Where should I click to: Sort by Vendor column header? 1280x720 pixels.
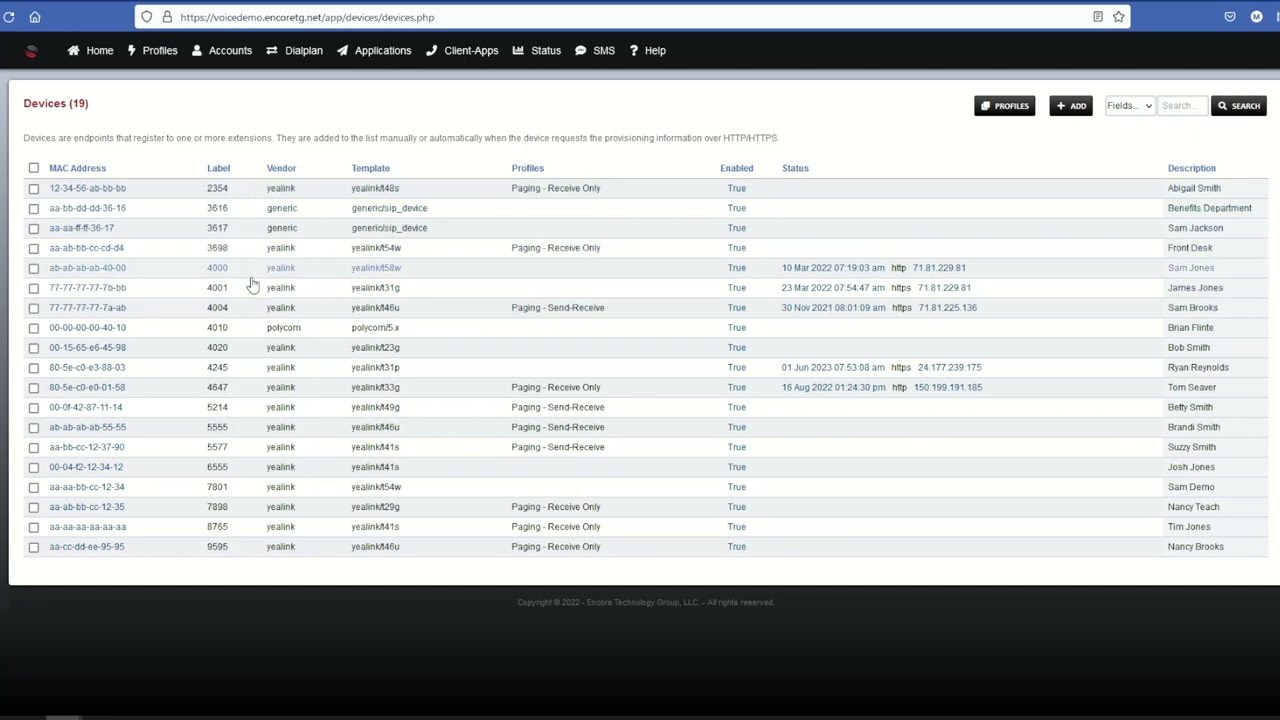click(281, 168)
